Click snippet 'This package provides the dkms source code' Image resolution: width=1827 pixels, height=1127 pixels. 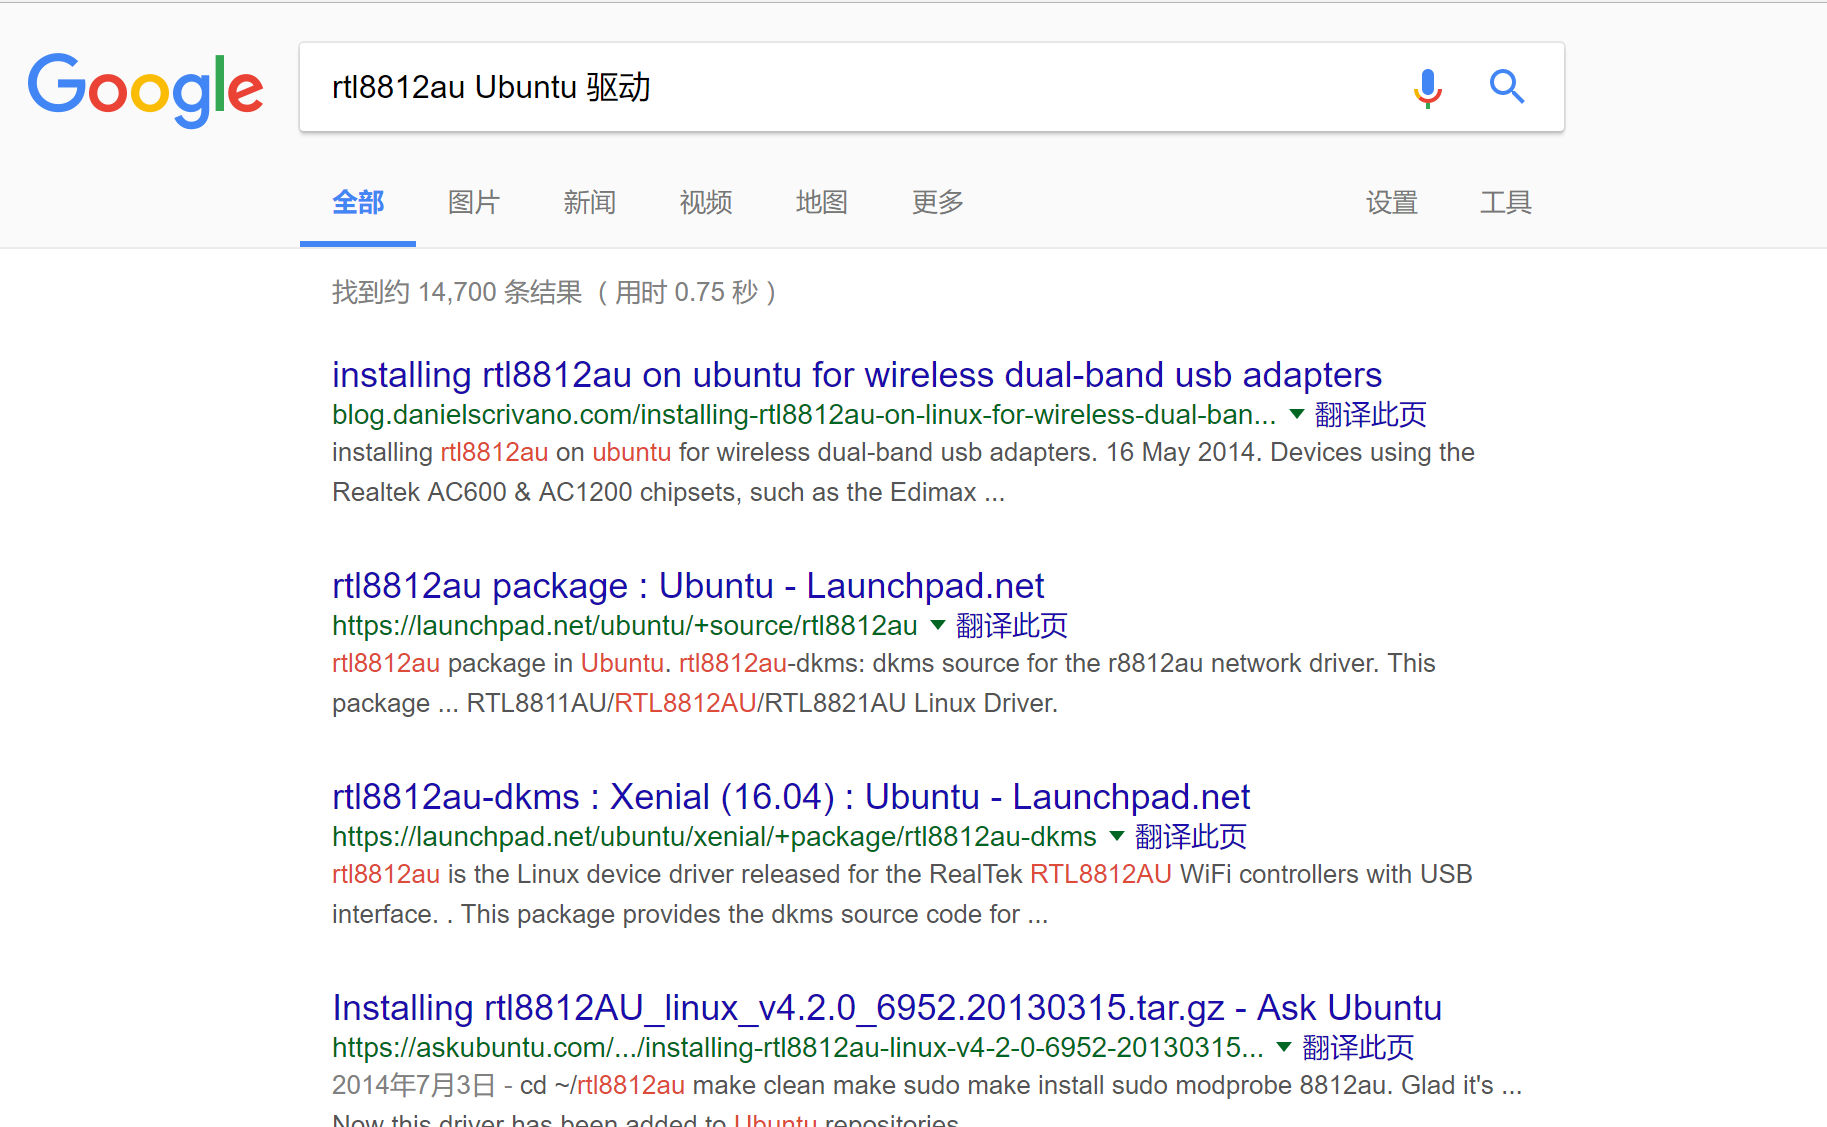click(x=740, y=914)
